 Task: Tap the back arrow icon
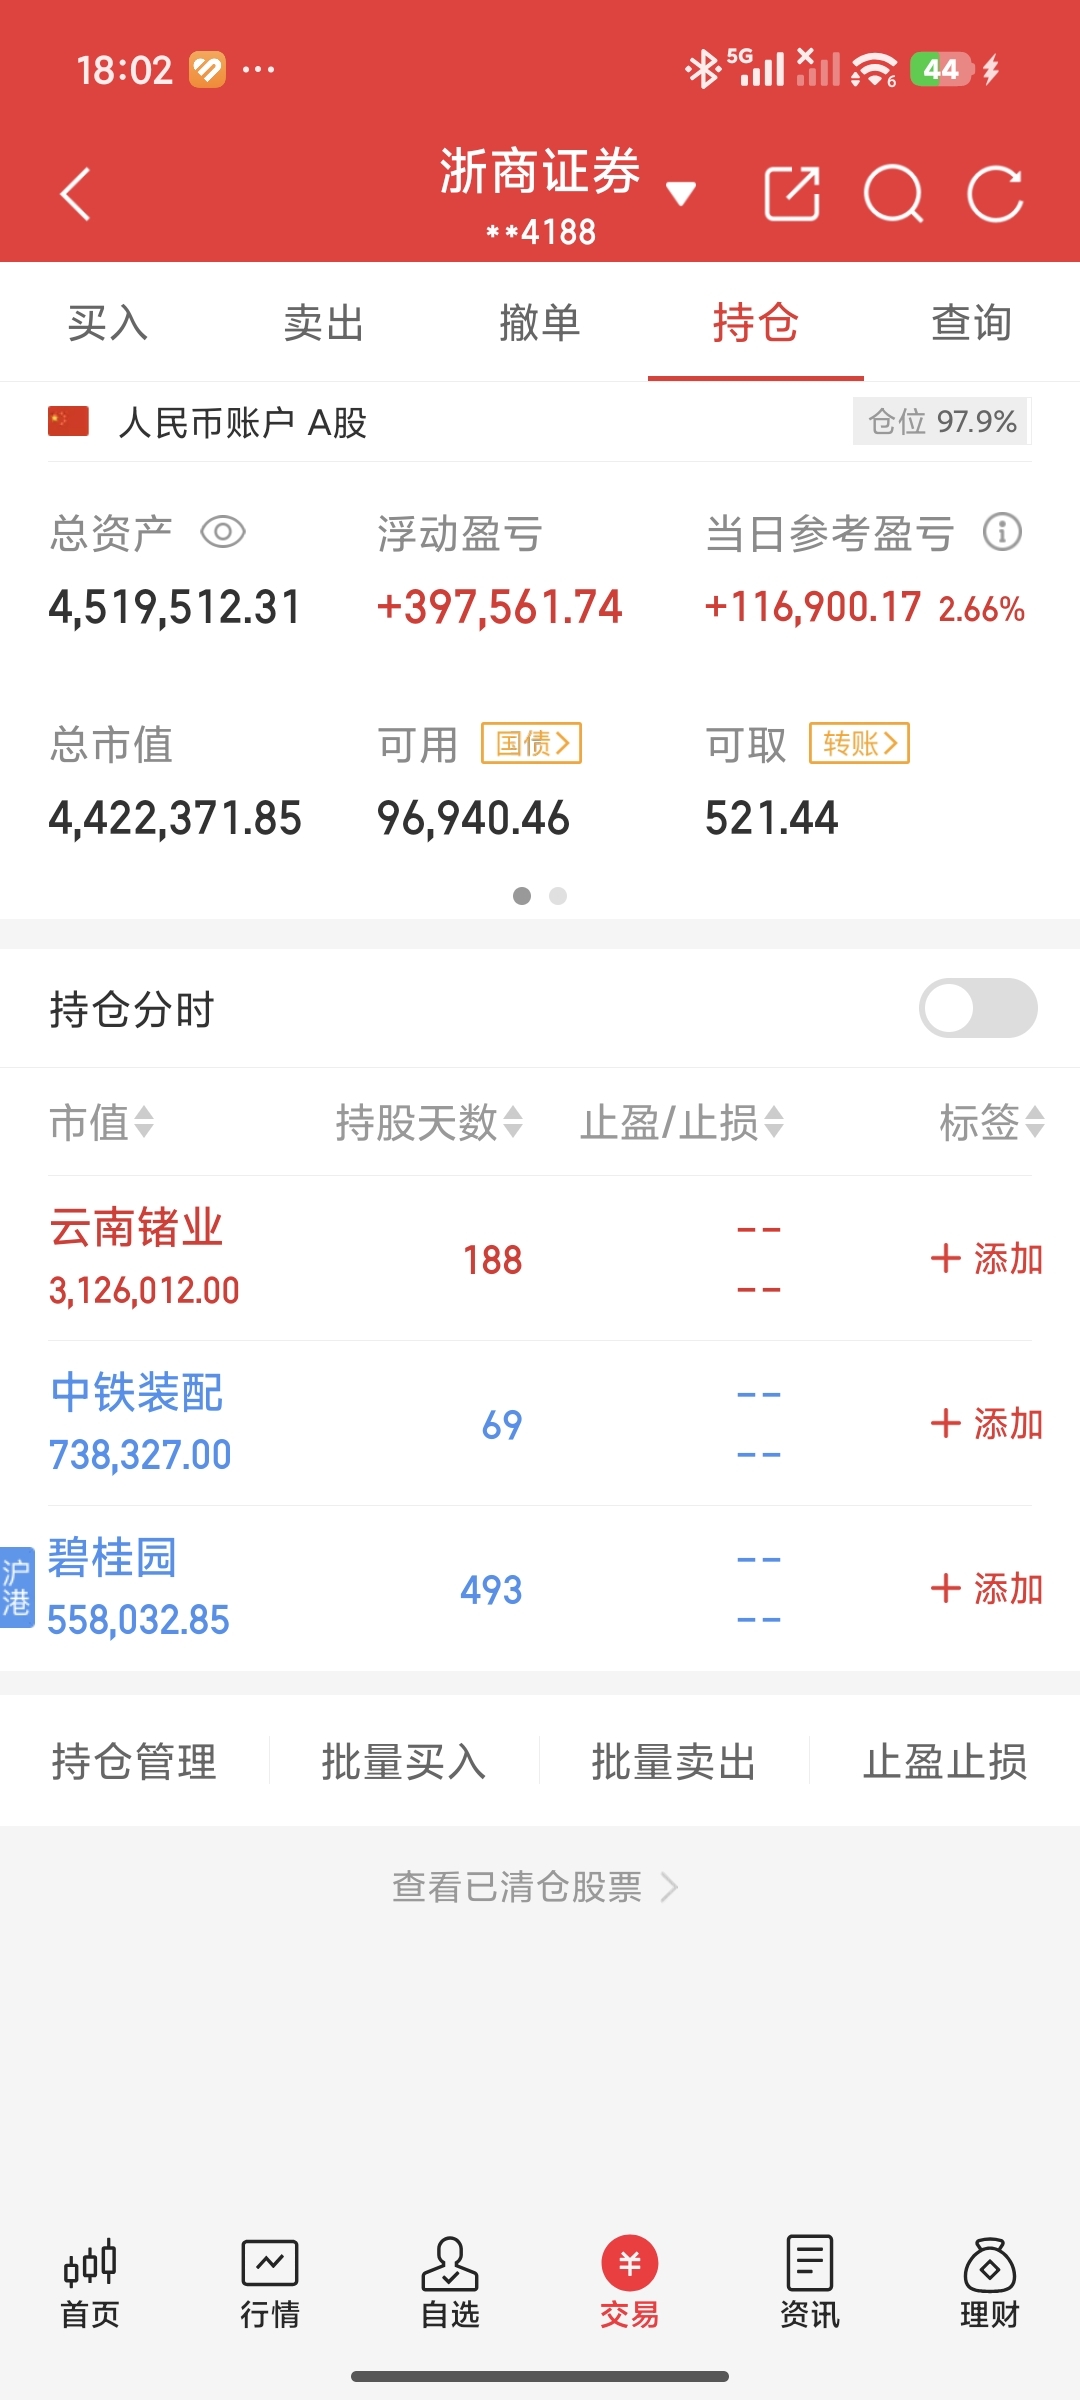tap(76, 193)
